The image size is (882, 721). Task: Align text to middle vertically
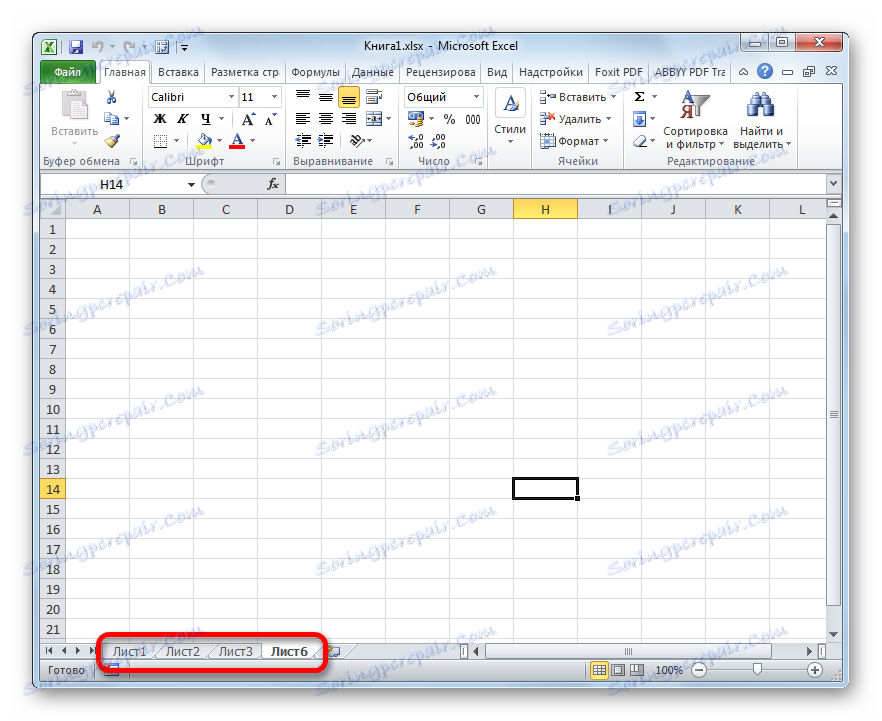pyautogui.click(x=326, y=97)
